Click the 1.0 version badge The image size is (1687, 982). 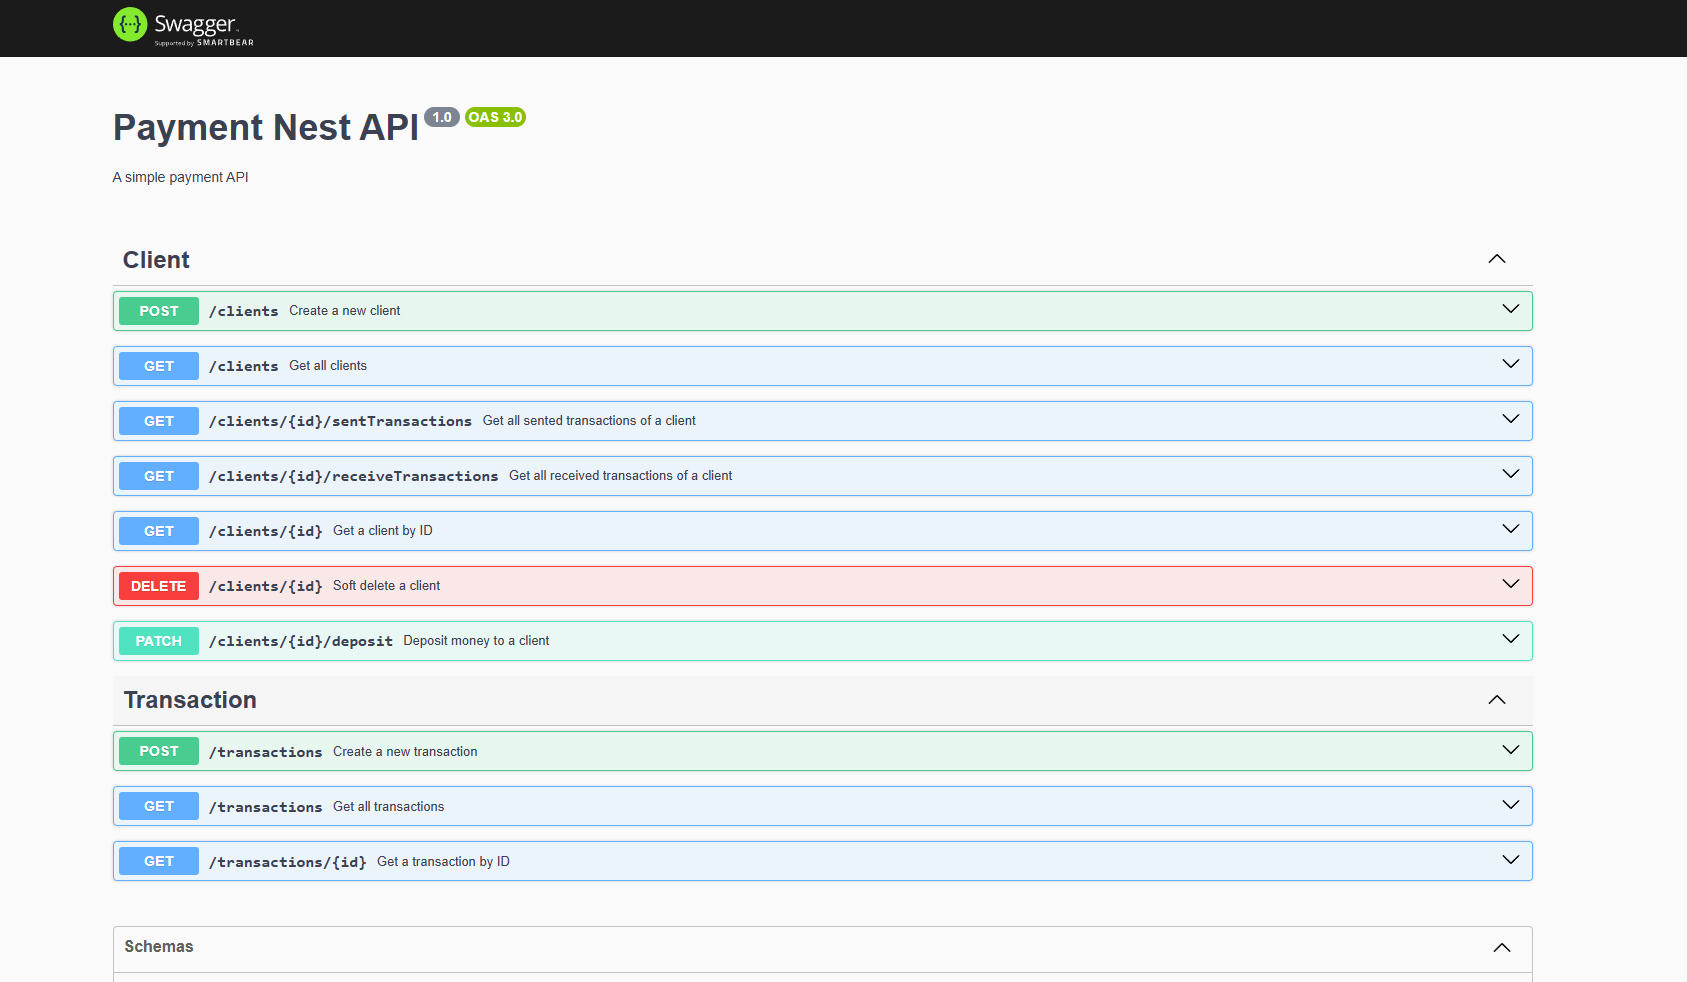point(441,117)
